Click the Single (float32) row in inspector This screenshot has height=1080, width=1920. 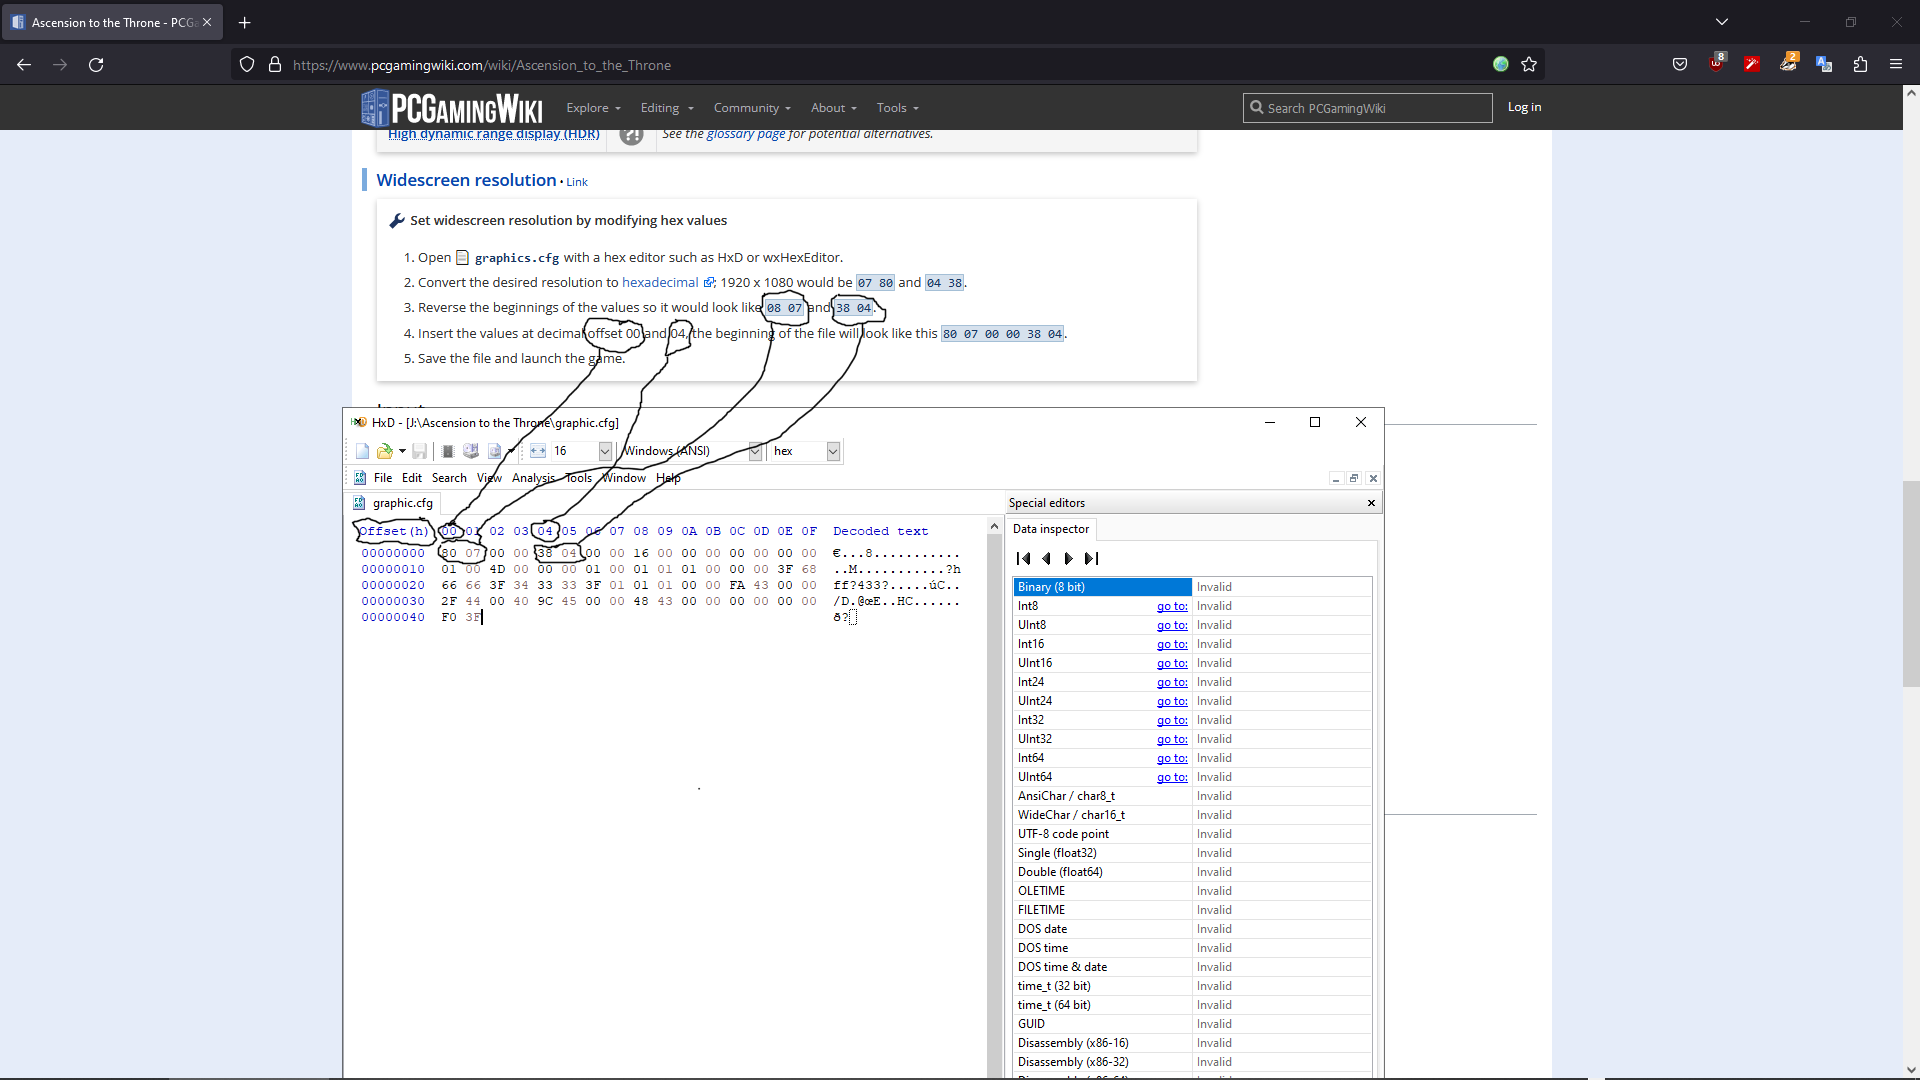(1192, 853)
